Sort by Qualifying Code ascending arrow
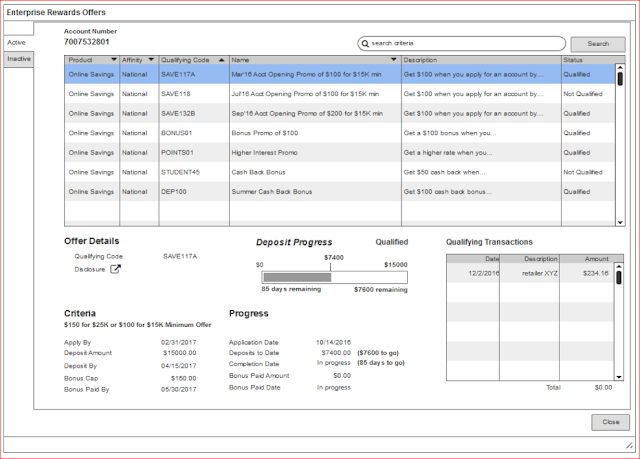This screenshot has height=459, width=640. click(x=222, y=60)
